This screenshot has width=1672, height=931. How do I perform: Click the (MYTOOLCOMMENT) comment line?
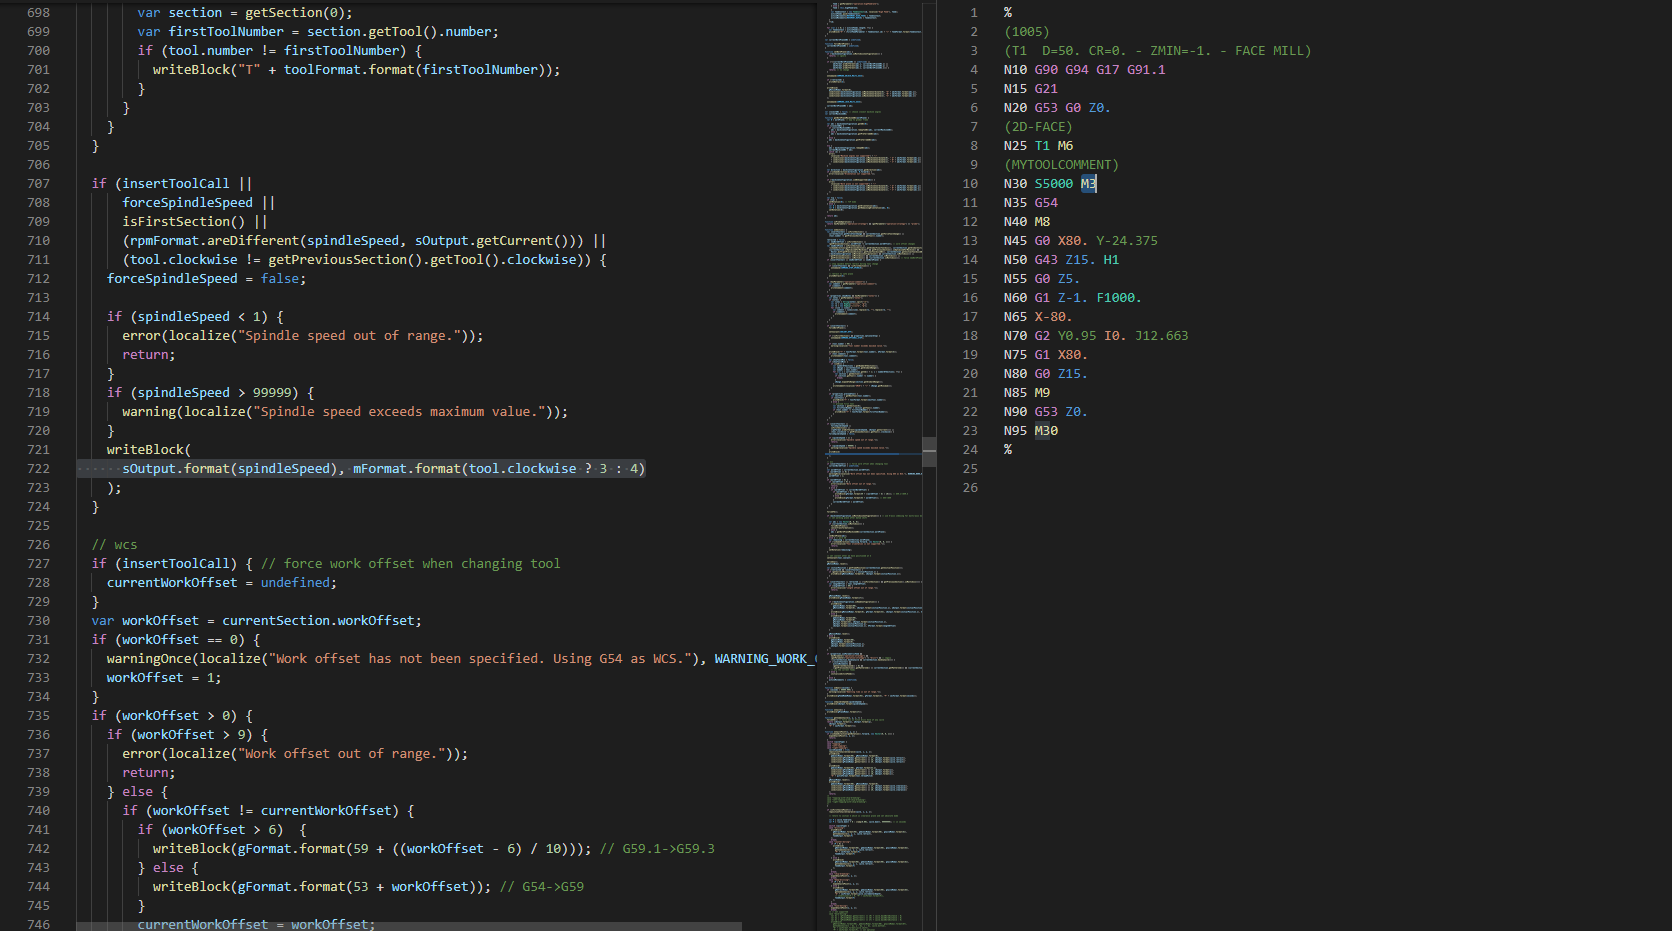click(1061, 165)
